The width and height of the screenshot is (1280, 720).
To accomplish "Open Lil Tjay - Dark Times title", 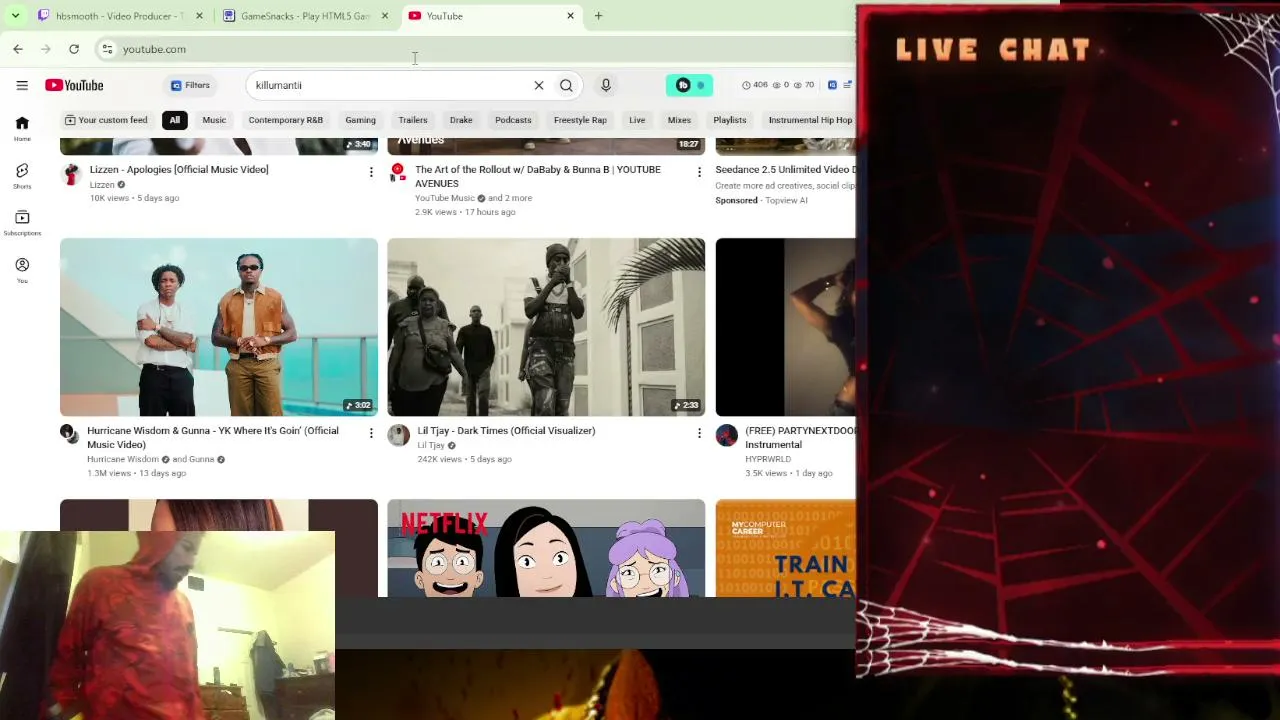I will [506, 431].
